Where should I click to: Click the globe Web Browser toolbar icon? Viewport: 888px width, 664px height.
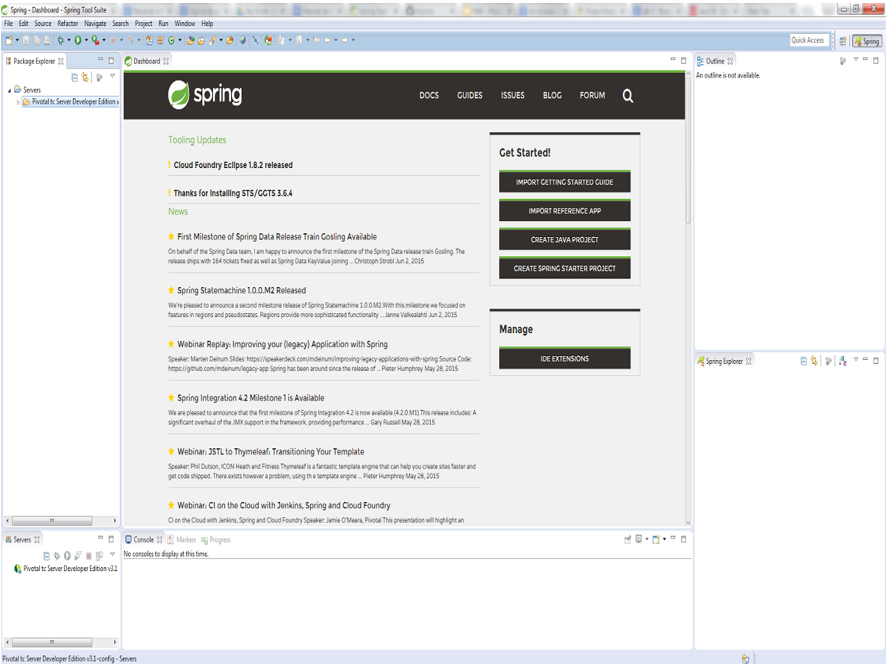(243, 40)
